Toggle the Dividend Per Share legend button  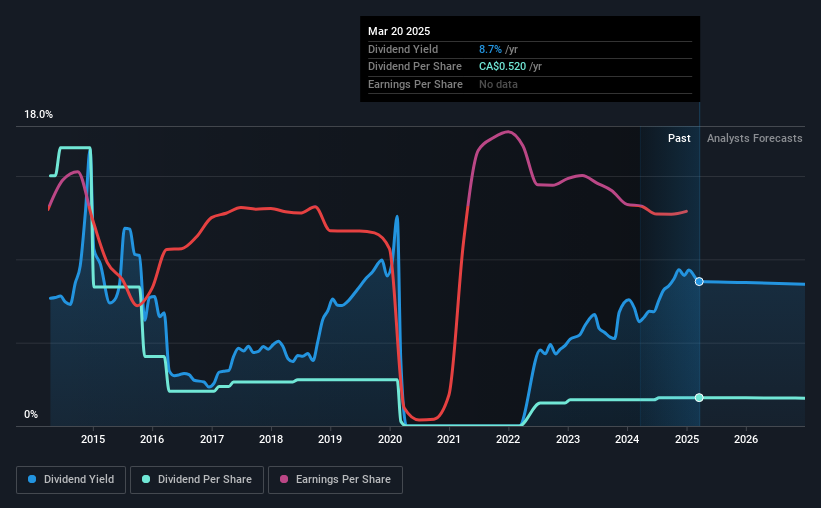197,479
